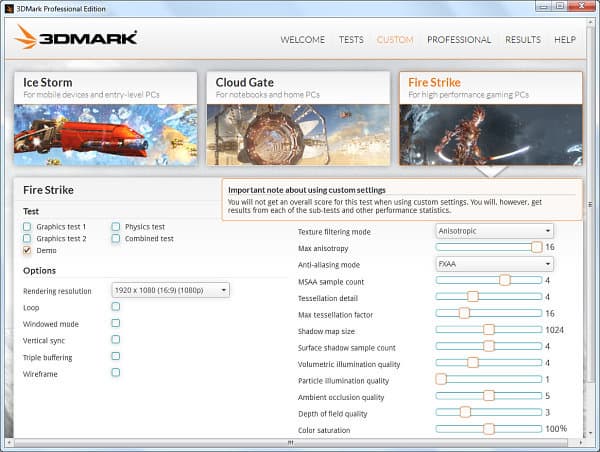This screenshot has width=600, height=452.
Task: Click the 3DMark title bar app icon
Action: pyautogui.click(x=10, y=8)
